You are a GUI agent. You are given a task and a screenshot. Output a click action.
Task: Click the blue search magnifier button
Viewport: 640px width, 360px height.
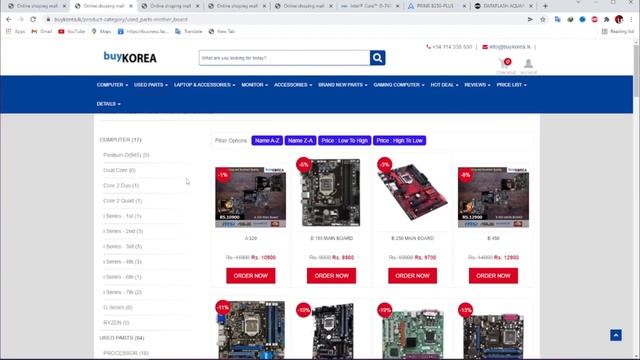[x=378, y=58]
